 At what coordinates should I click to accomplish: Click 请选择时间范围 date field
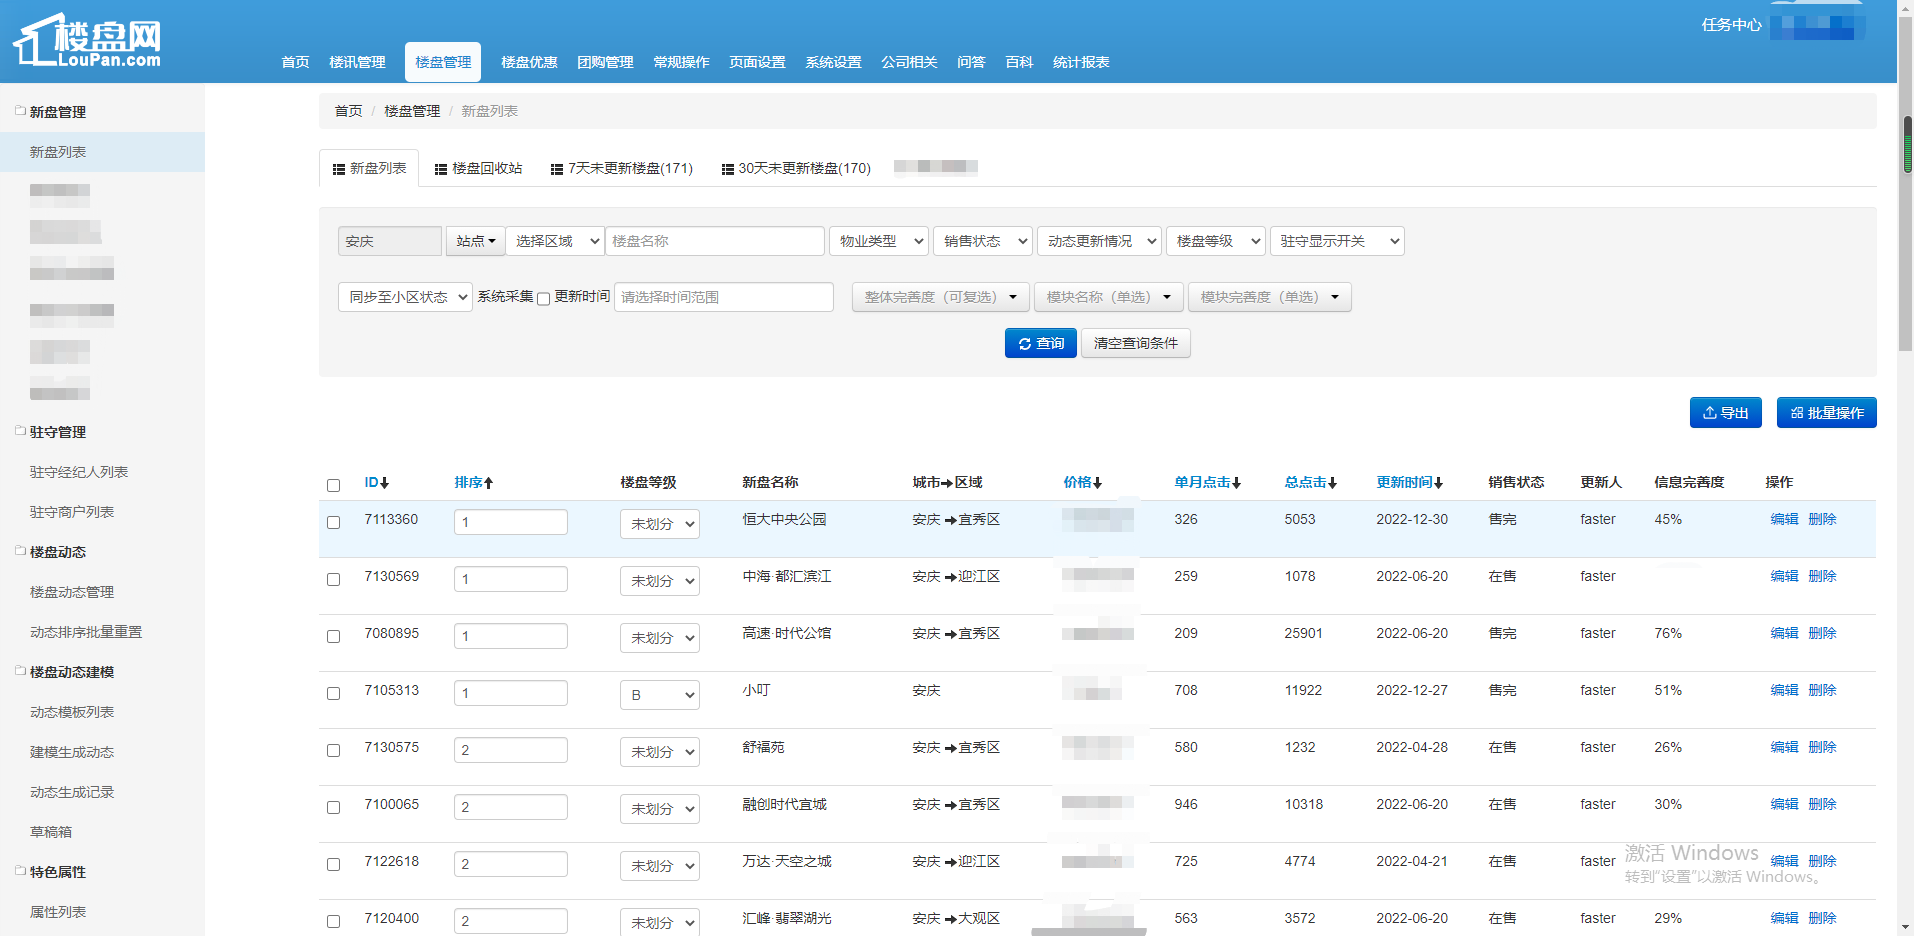point(724,297)
